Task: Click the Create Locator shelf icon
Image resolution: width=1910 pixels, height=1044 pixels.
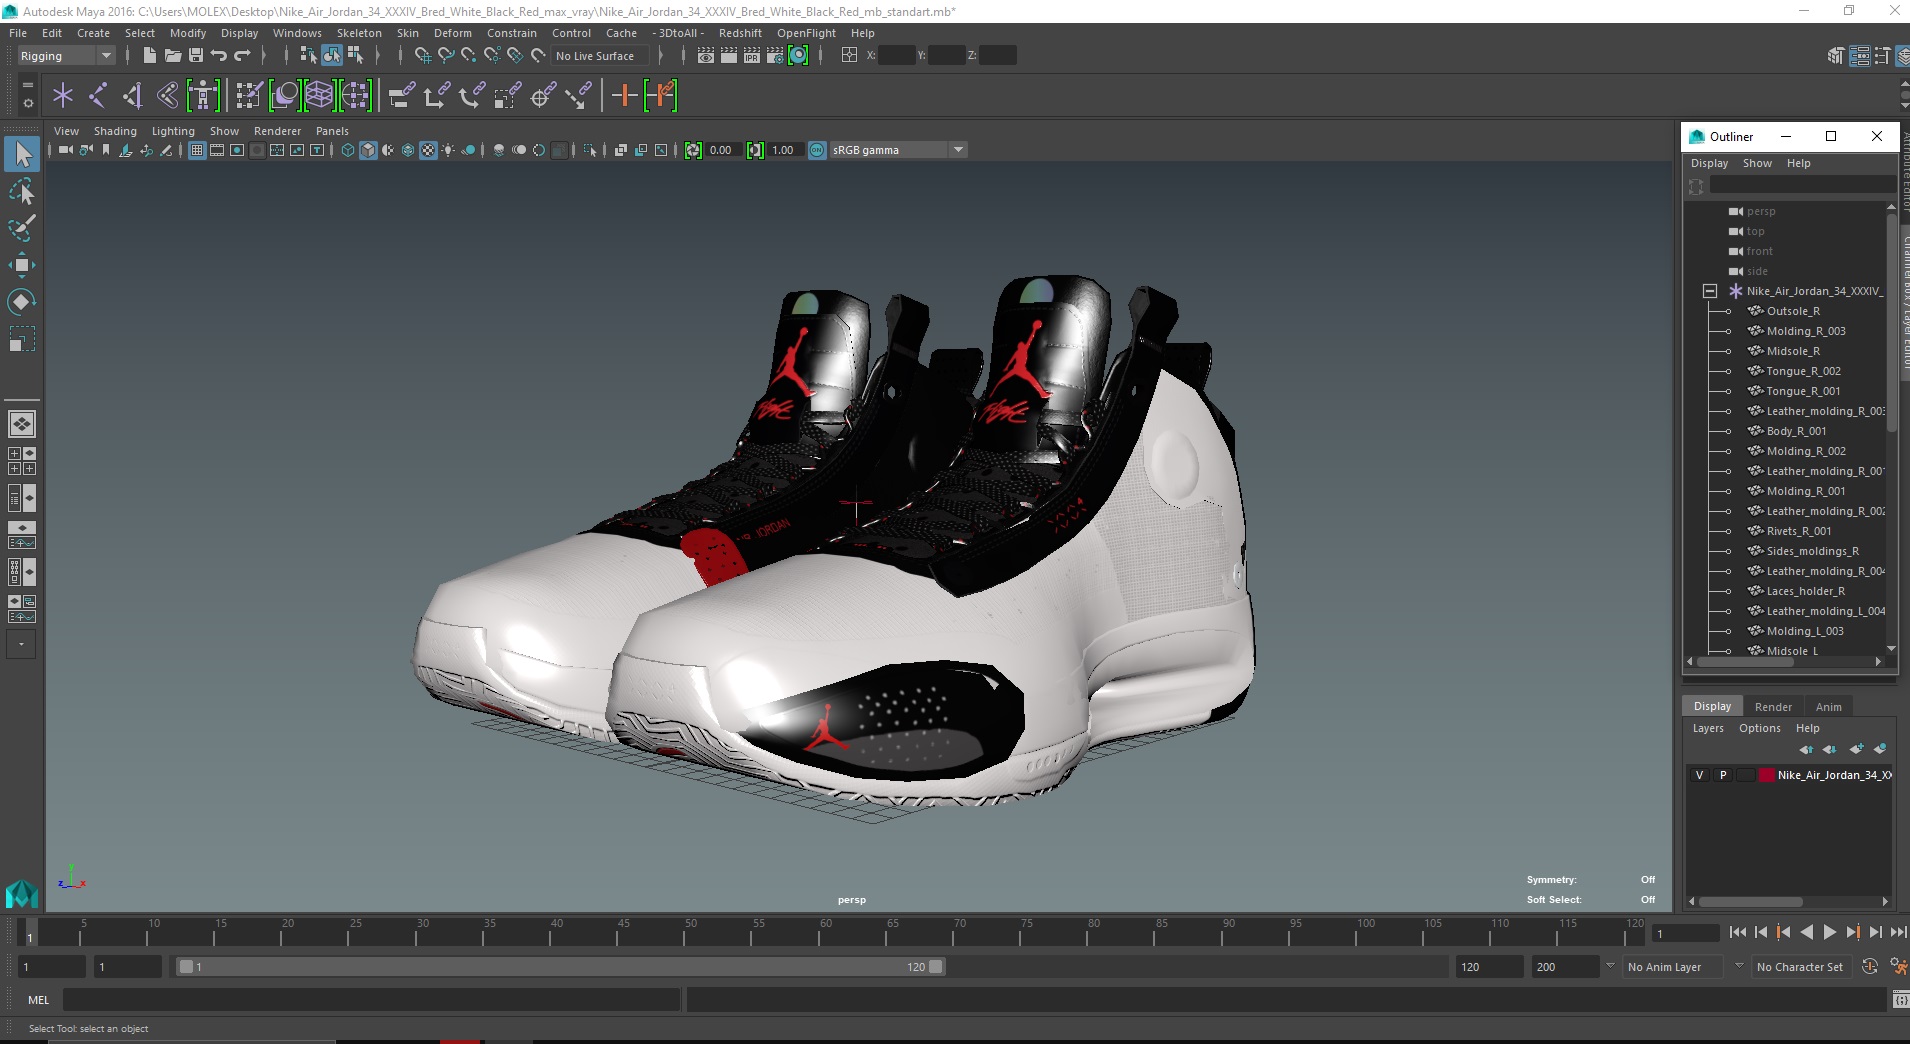Action: pos(63,96)
